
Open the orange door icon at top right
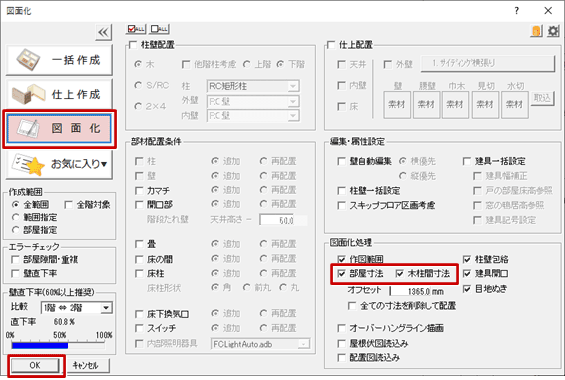click(x=537, y=31)
